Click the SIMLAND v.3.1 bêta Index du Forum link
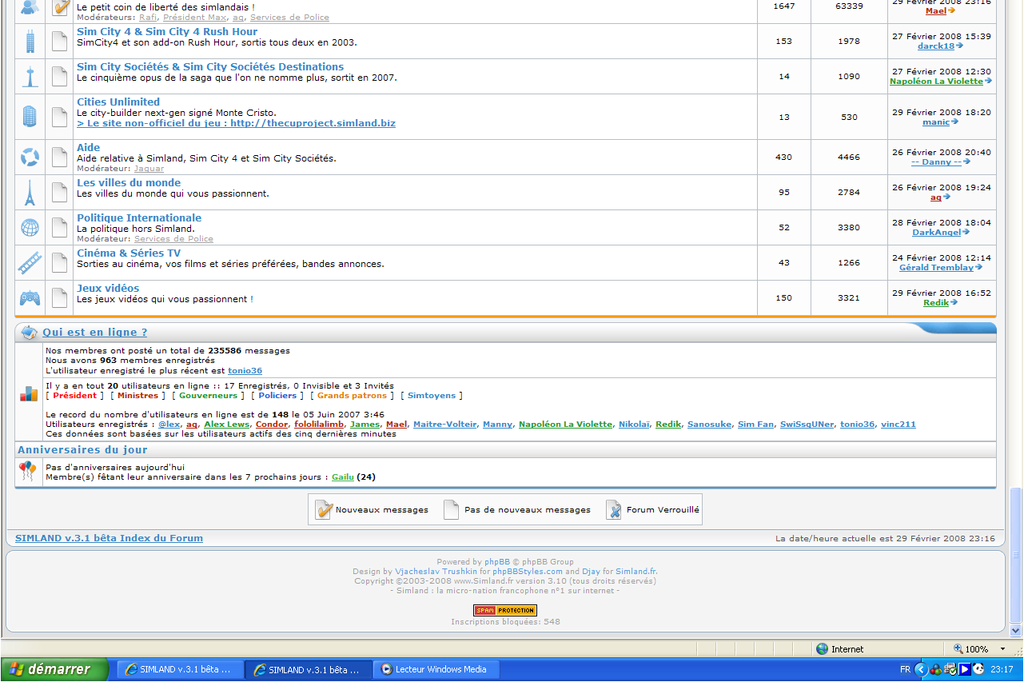 pyautogui.click(x=109, y=538)
